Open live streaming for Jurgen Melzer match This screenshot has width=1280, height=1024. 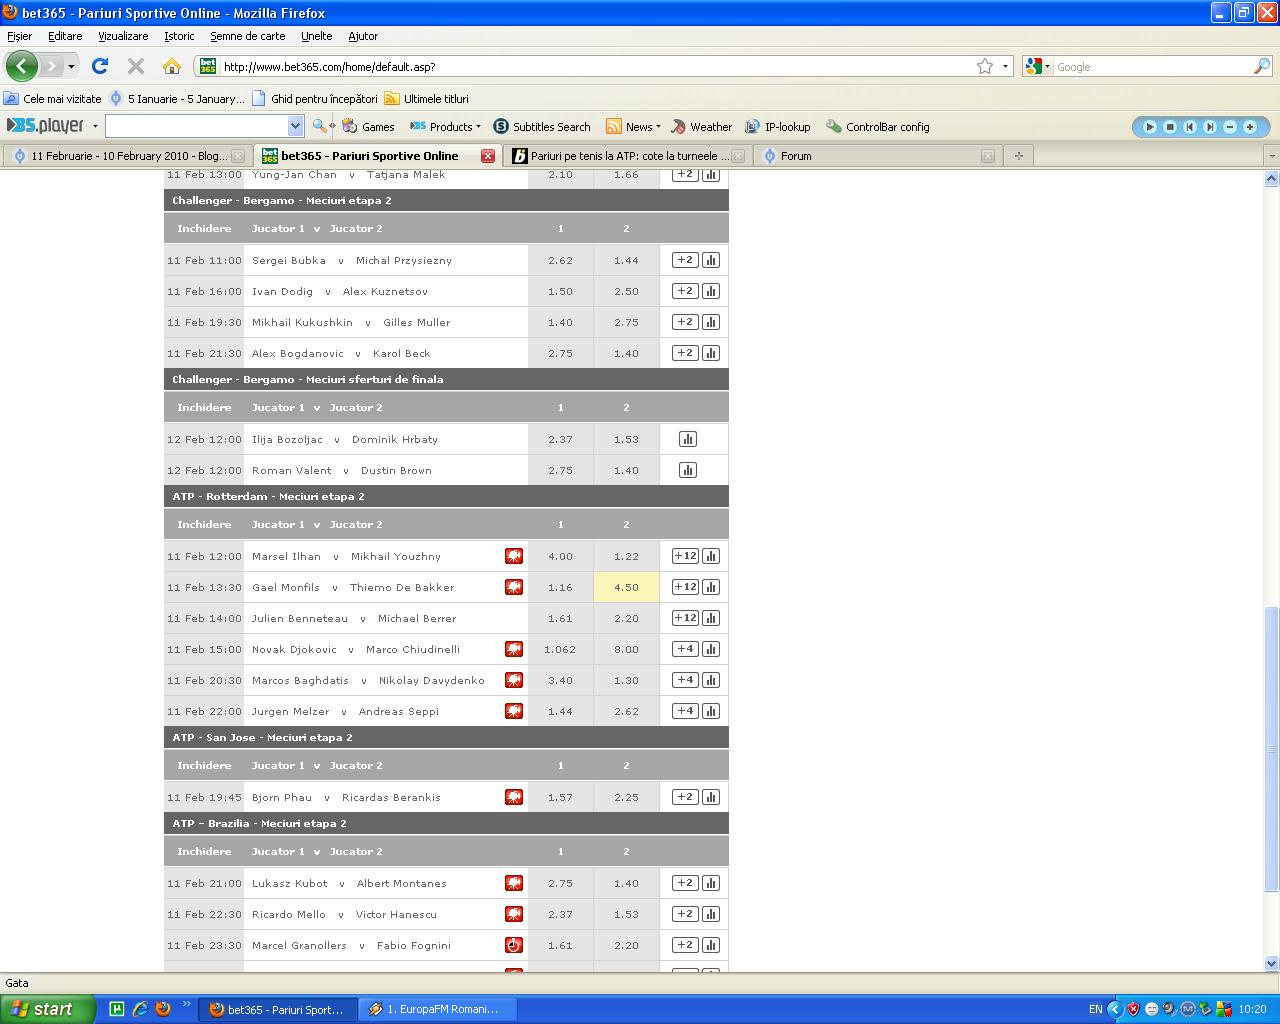click(x=514, y=711)
